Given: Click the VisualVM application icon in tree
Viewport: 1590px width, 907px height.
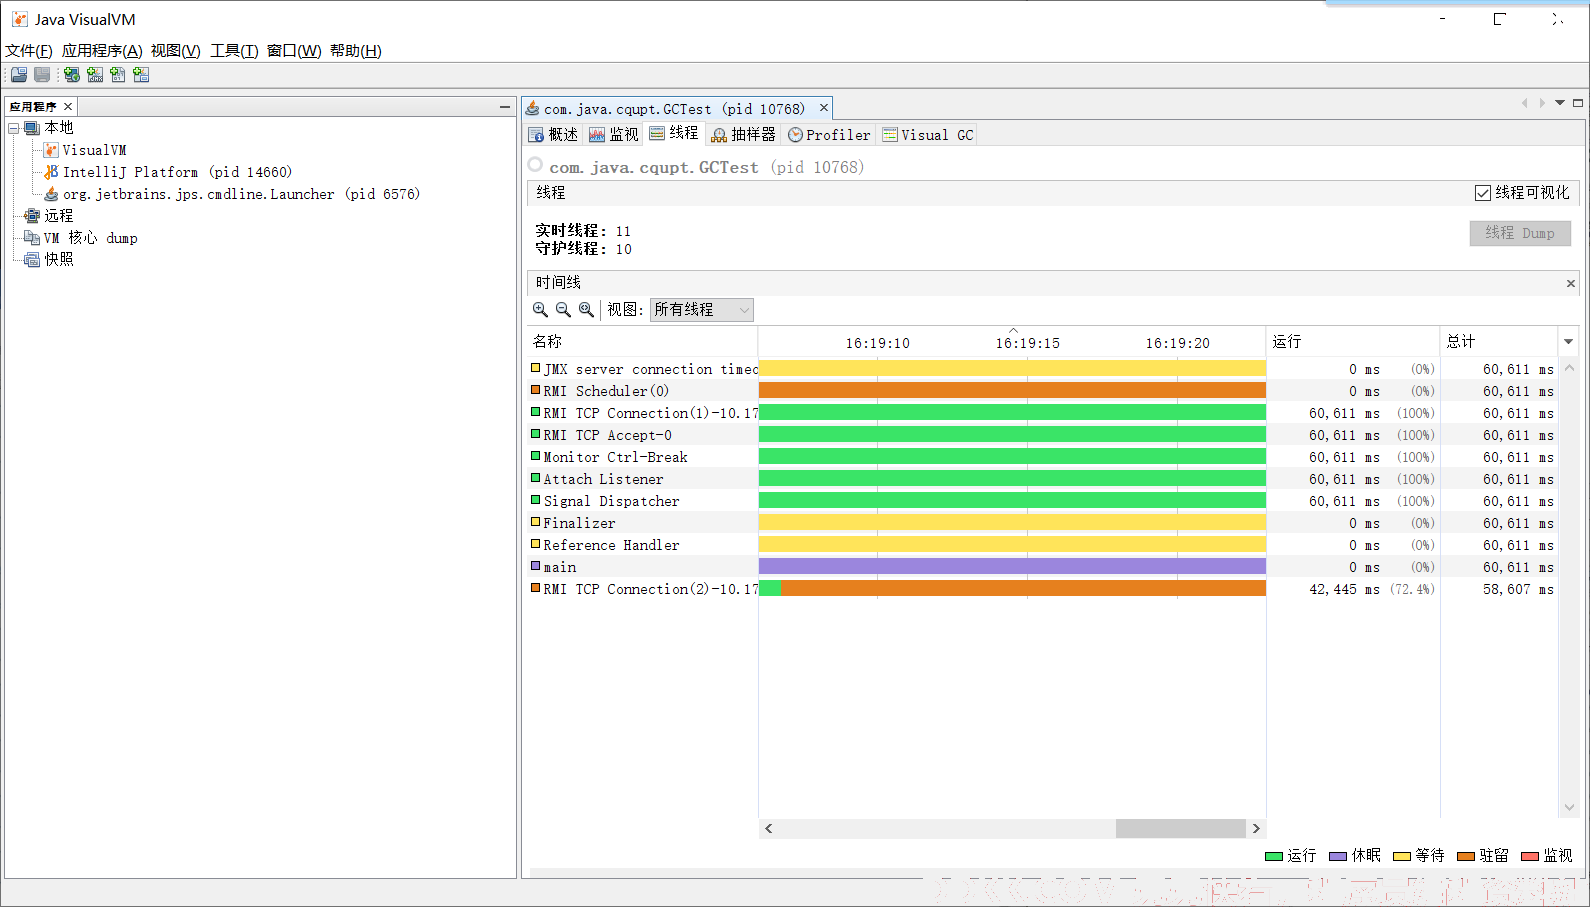Looking at the screenshot, I should 51,150.
